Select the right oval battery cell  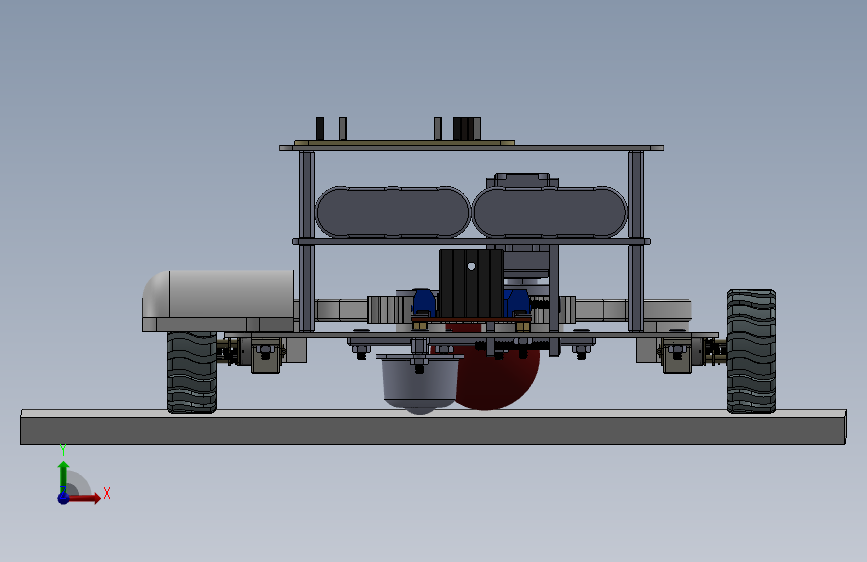(x=550, y=212)
